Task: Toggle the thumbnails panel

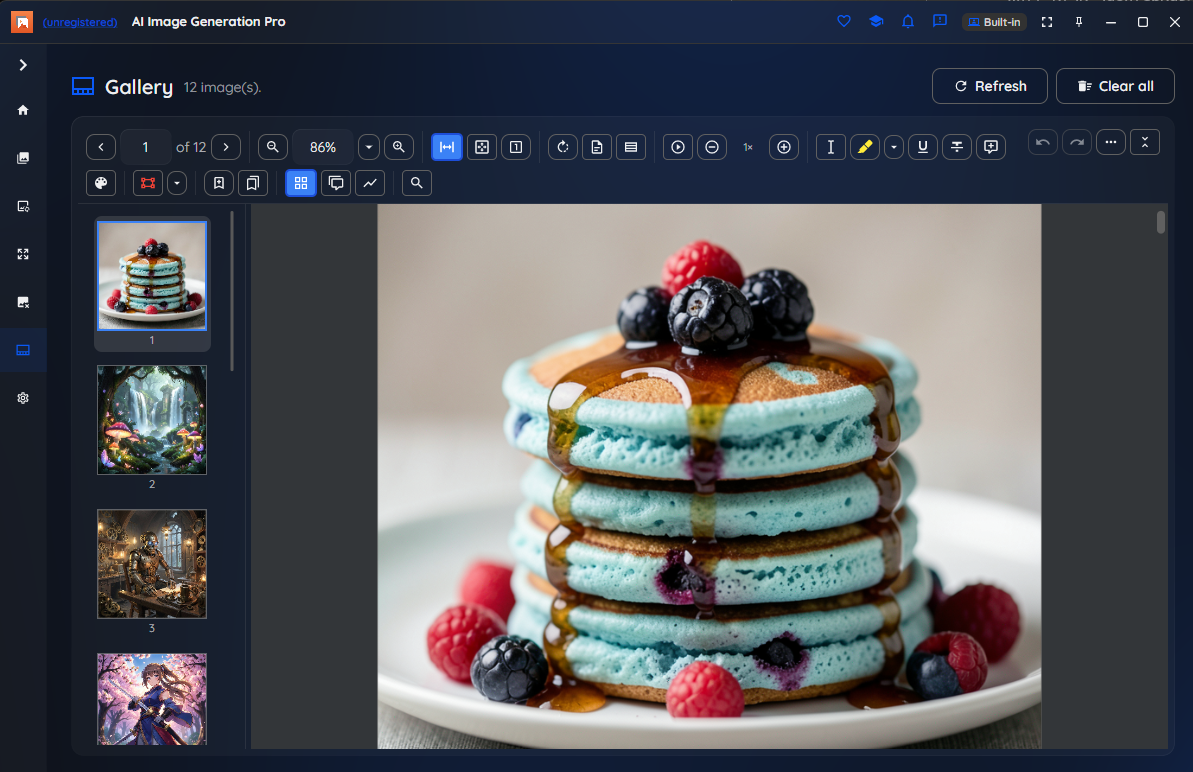Action: [301, 183]
